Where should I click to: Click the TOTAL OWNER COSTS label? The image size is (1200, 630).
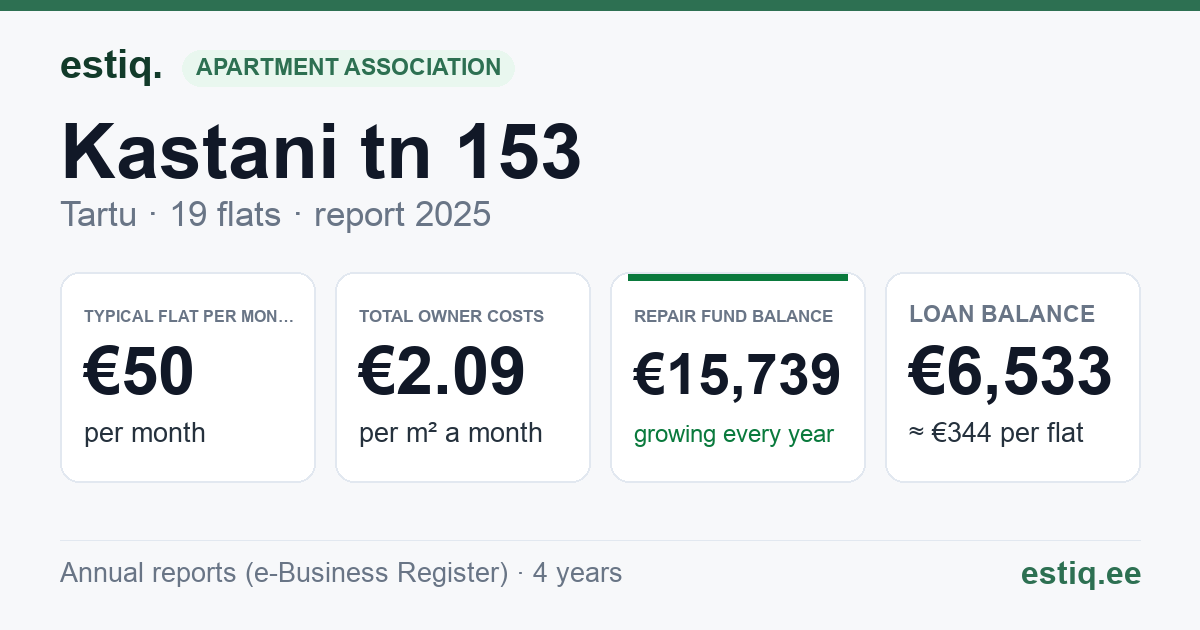(x=451, y=316)
